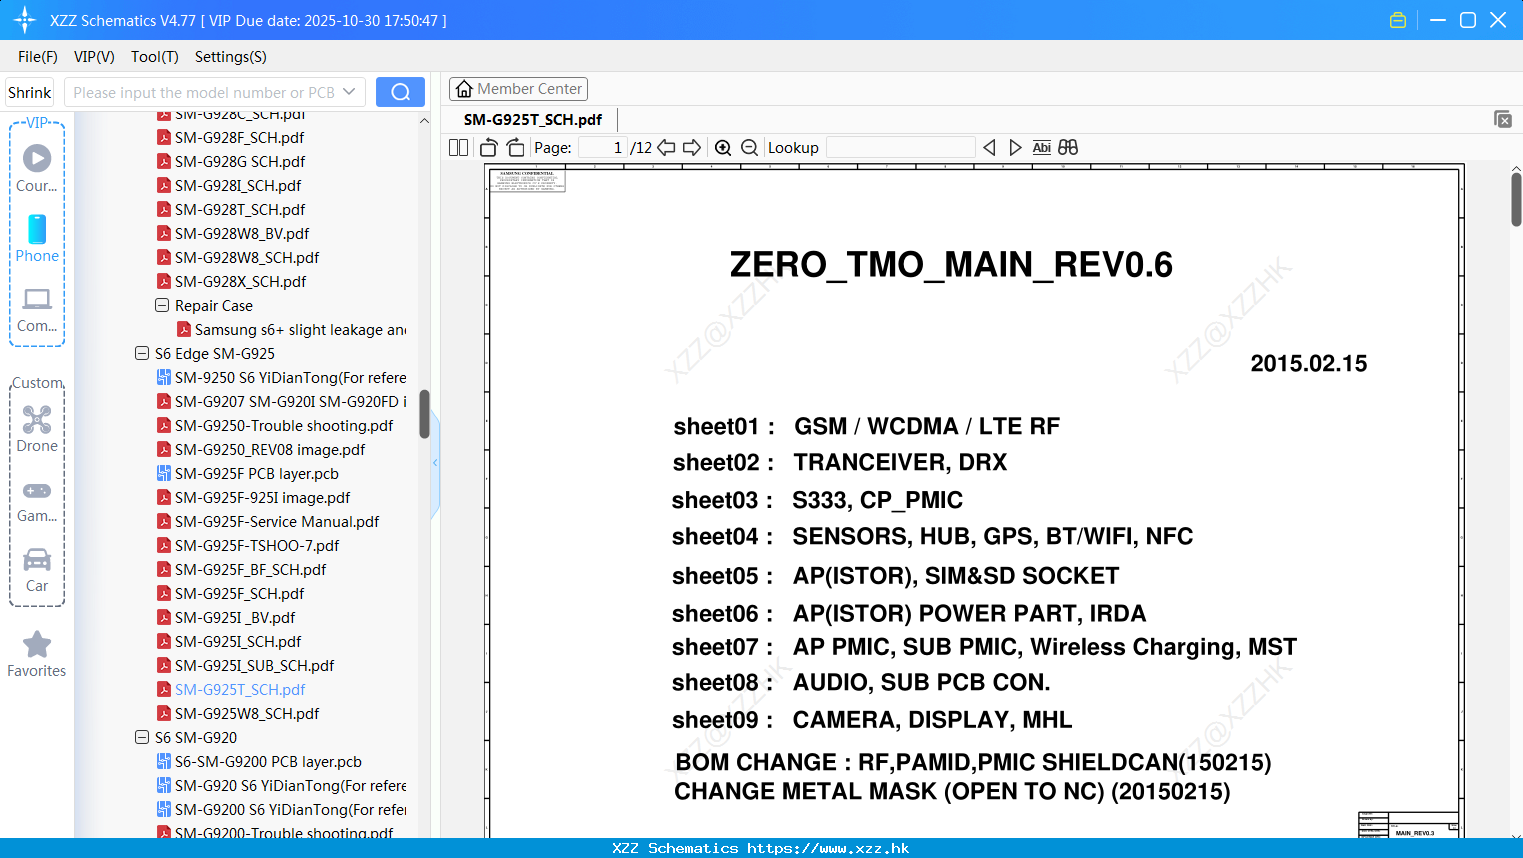Viewport: 1523px width, 858px height.
Task: Open the www.xzz.hk link in the status bar
Action: [828, 848]
